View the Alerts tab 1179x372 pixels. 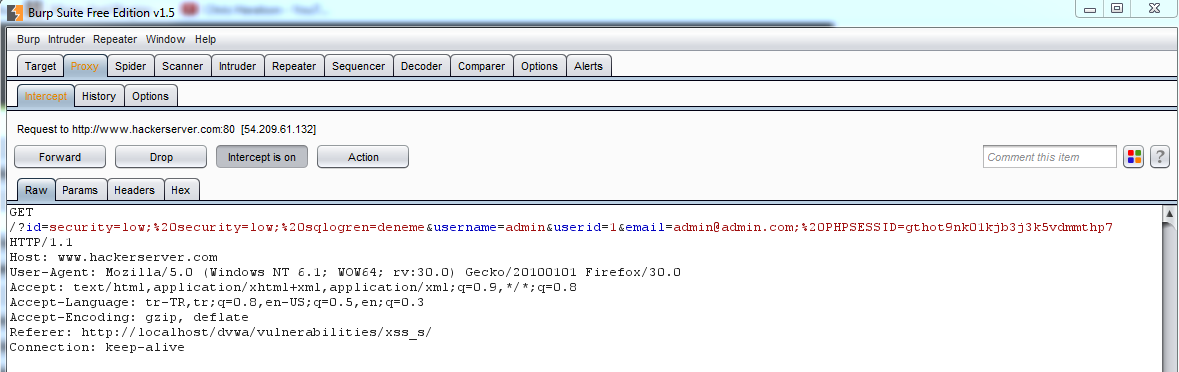point(588,66)
